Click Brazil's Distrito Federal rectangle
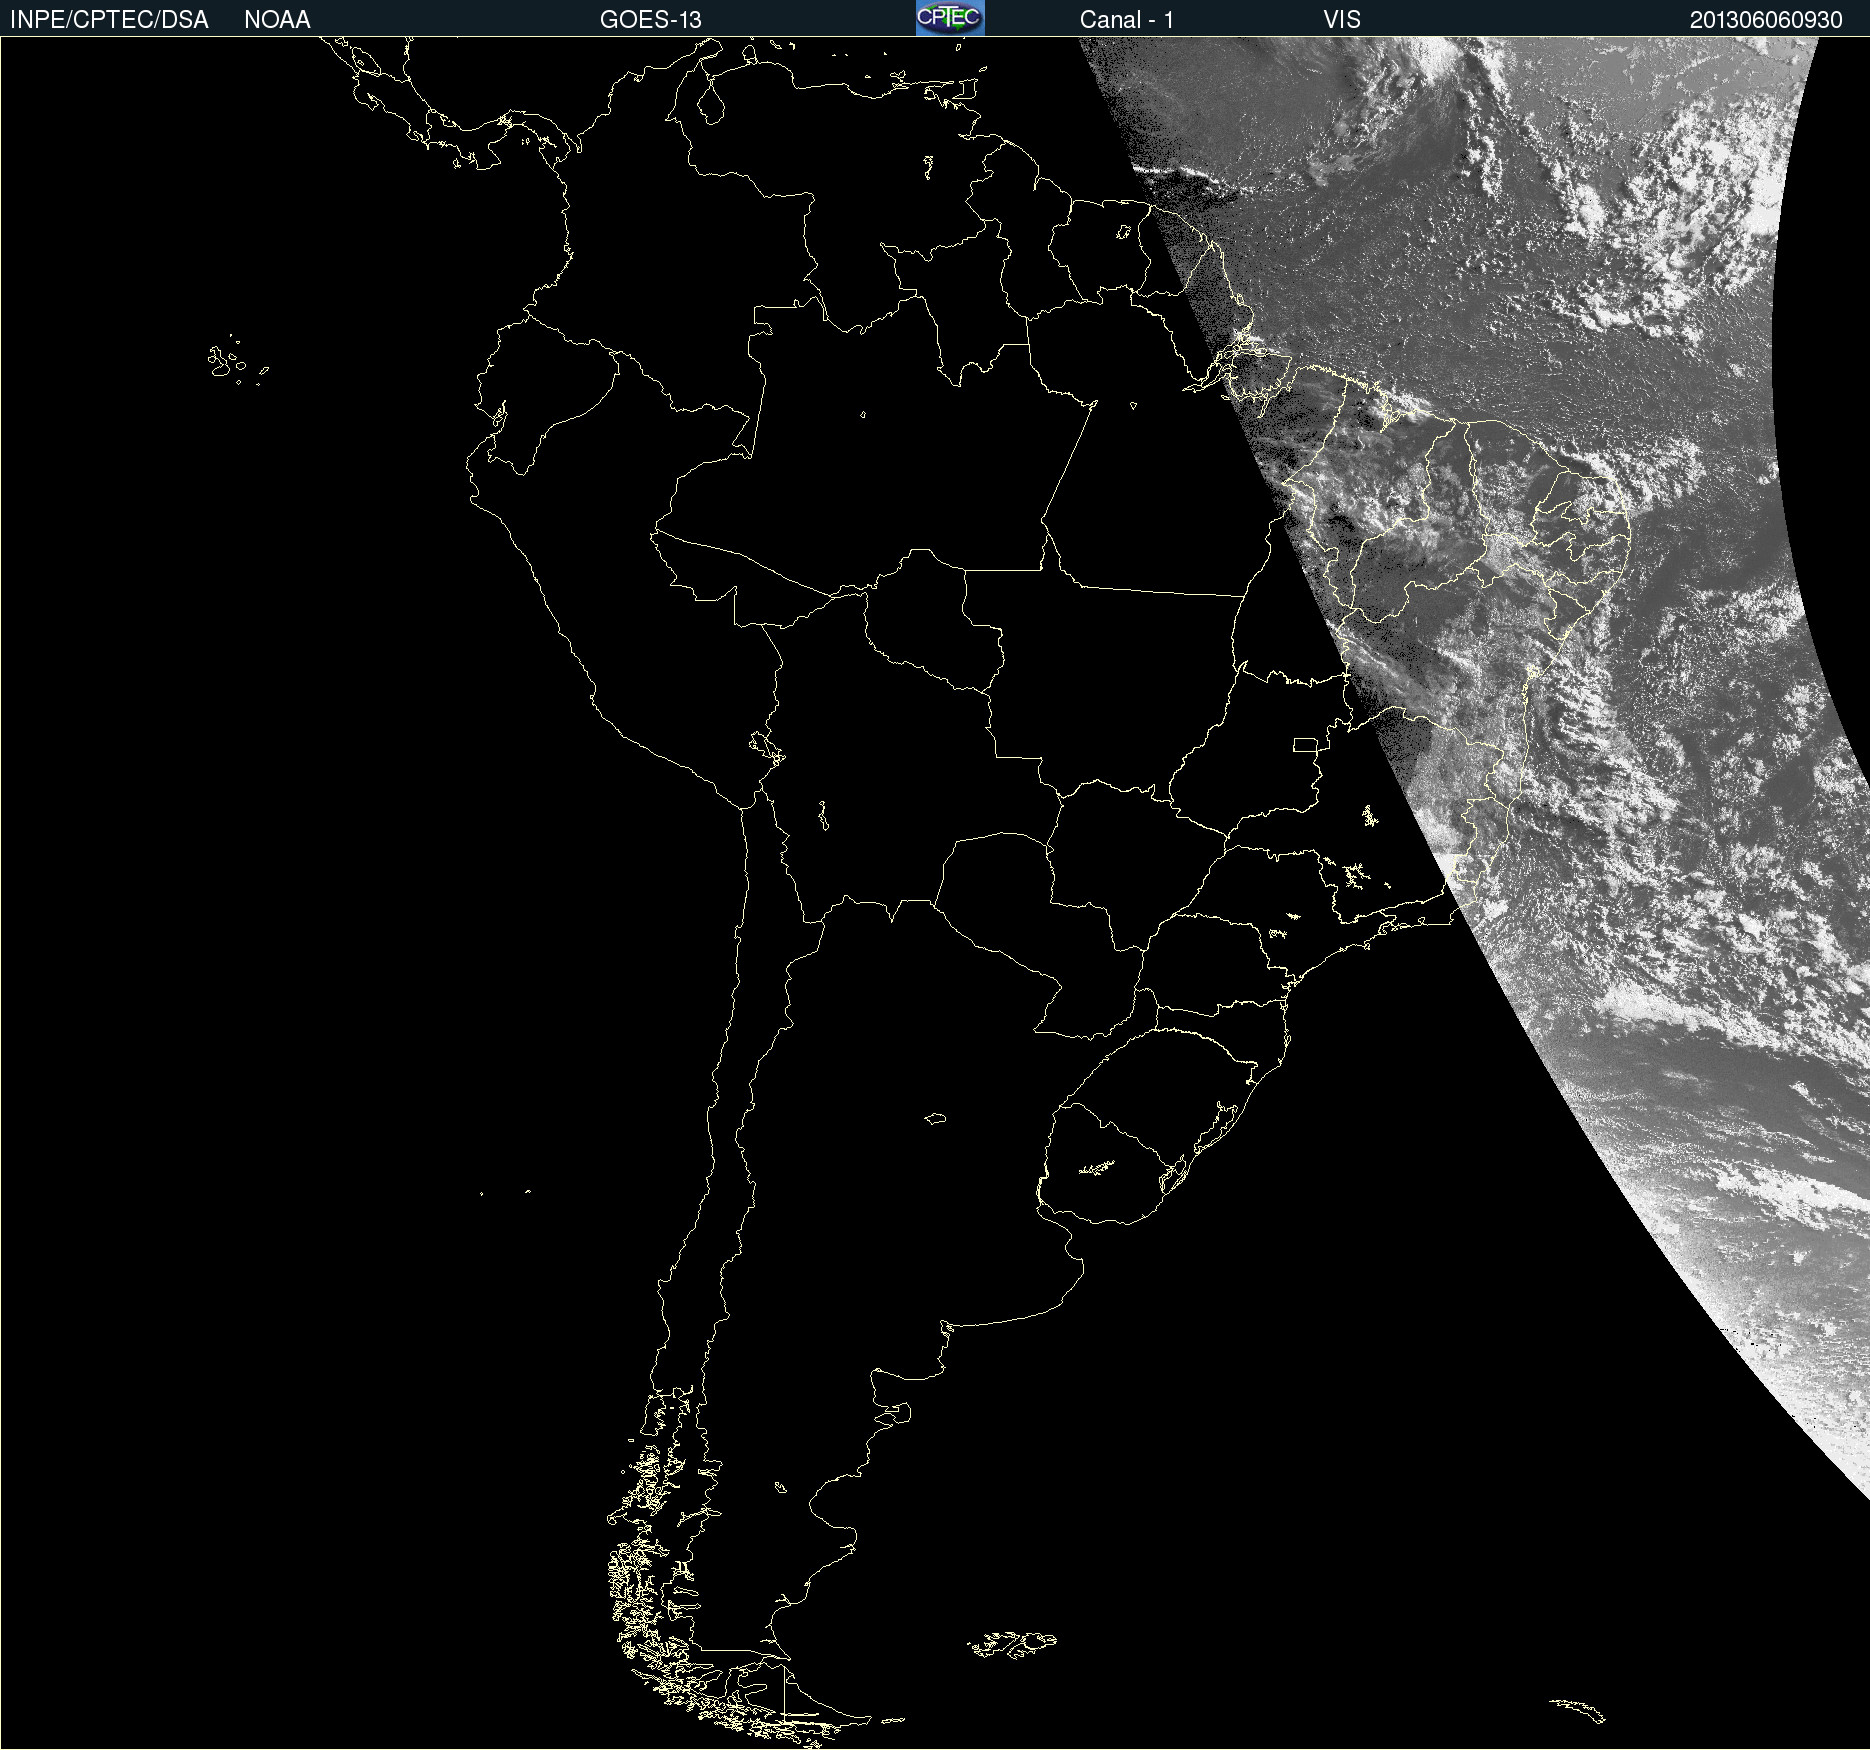Screen dimensions: 1870x1750 click(1305, 745)
